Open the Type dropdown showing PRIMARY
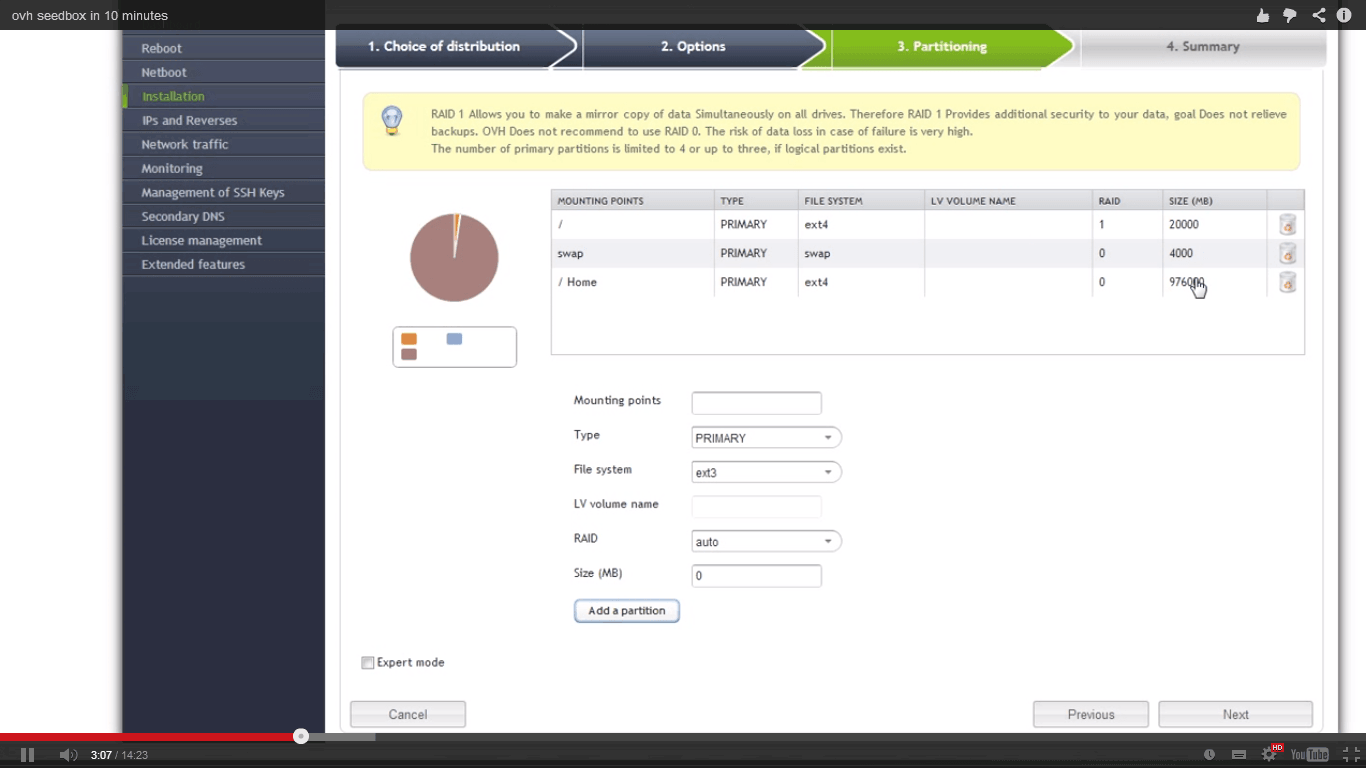 pyautogui.click(x=766, y=438)
